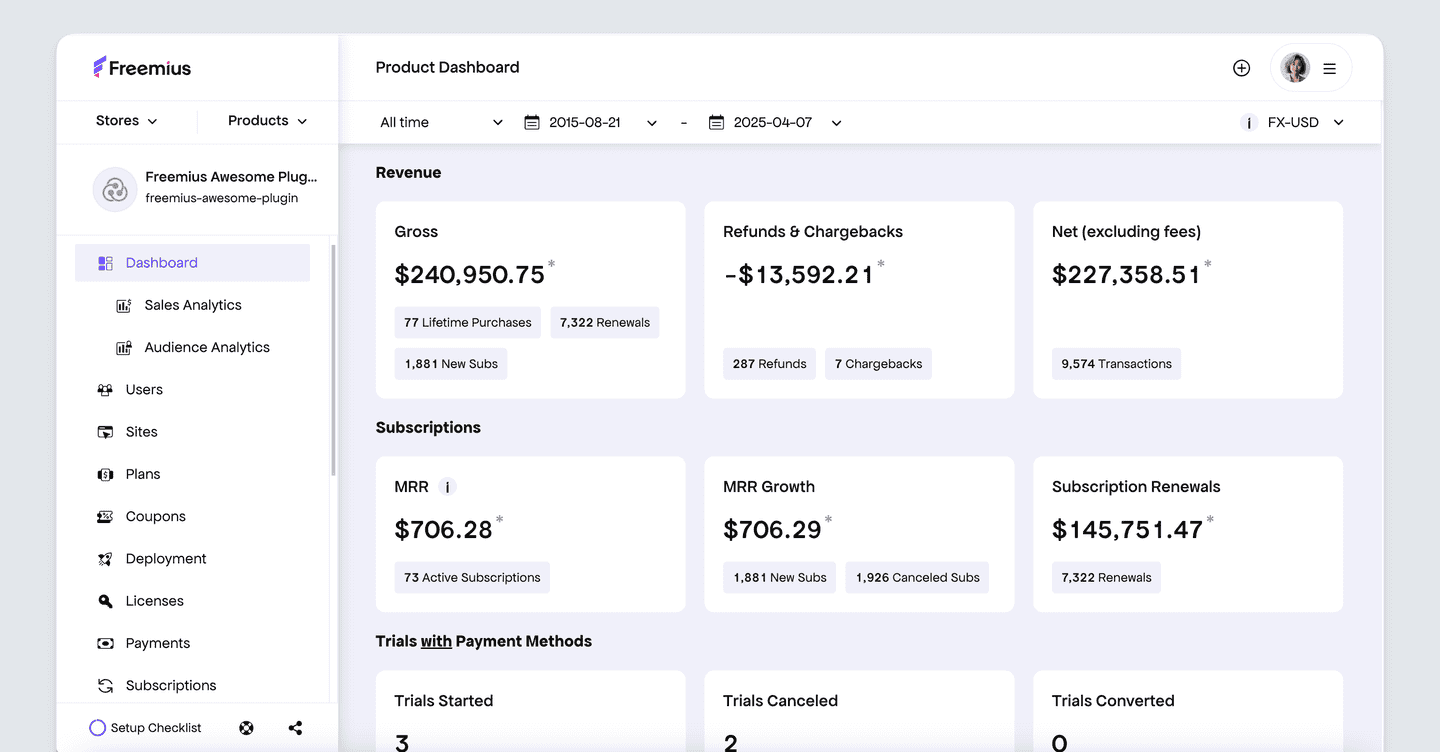Expand the Products dropdown
Screen dimensions: 1440x752
click(267, 121)
